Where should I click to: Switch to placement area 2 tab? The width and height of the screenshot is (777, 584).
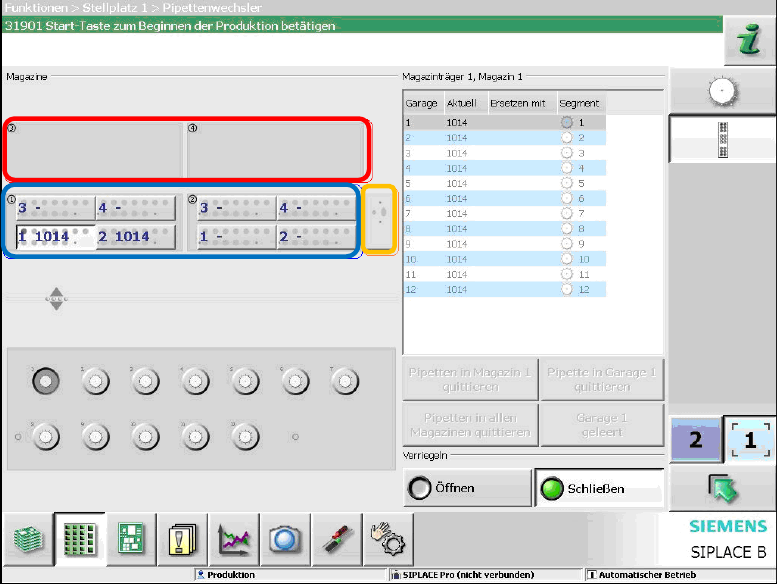[x=695, y=440]
